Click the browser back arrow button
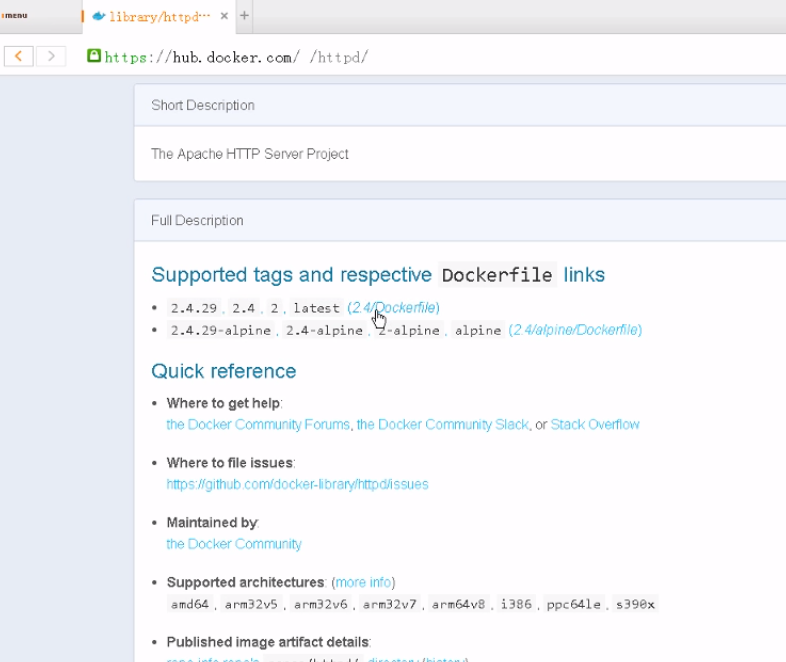 tap(19, 56)
